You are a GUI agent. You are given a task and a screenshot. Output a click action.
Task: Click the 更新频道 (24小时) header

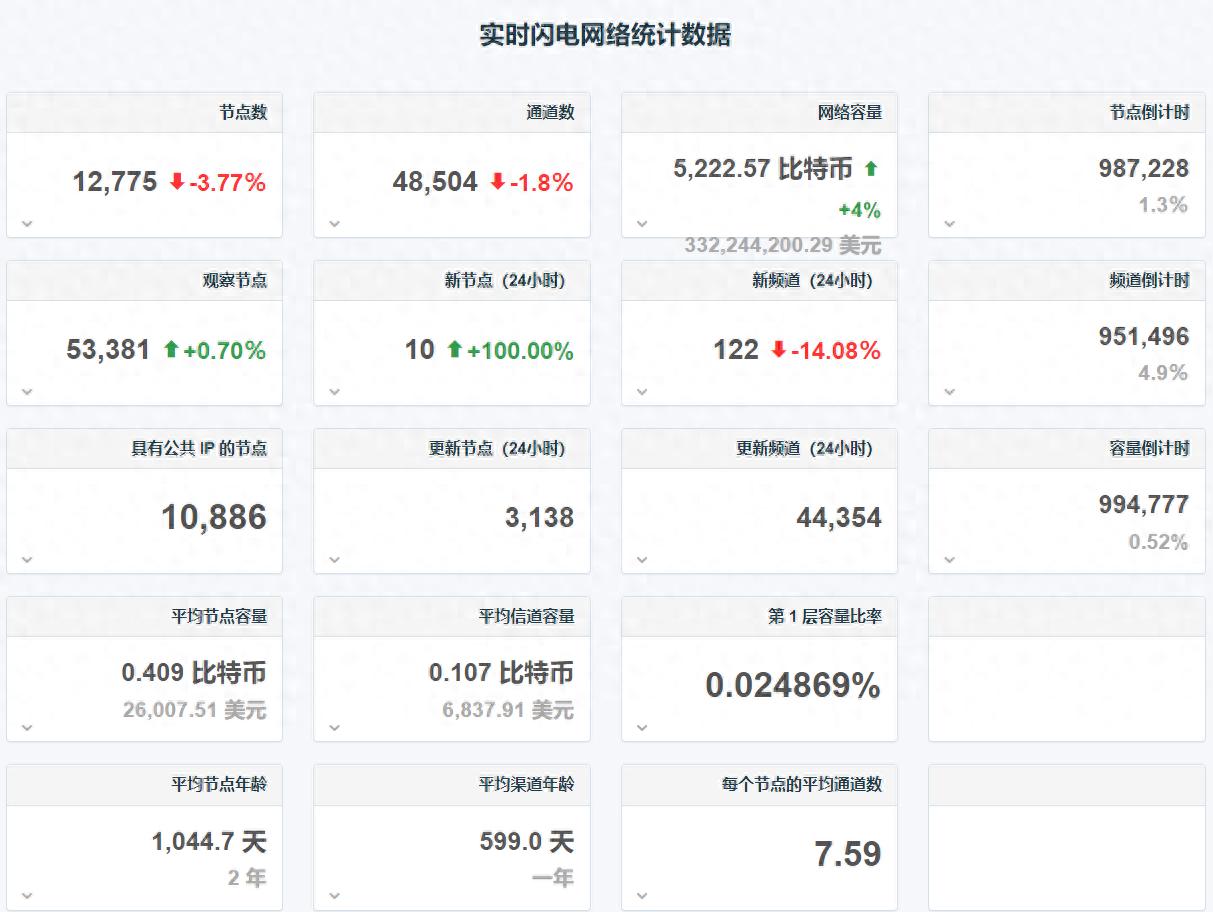tap(759, 449)
